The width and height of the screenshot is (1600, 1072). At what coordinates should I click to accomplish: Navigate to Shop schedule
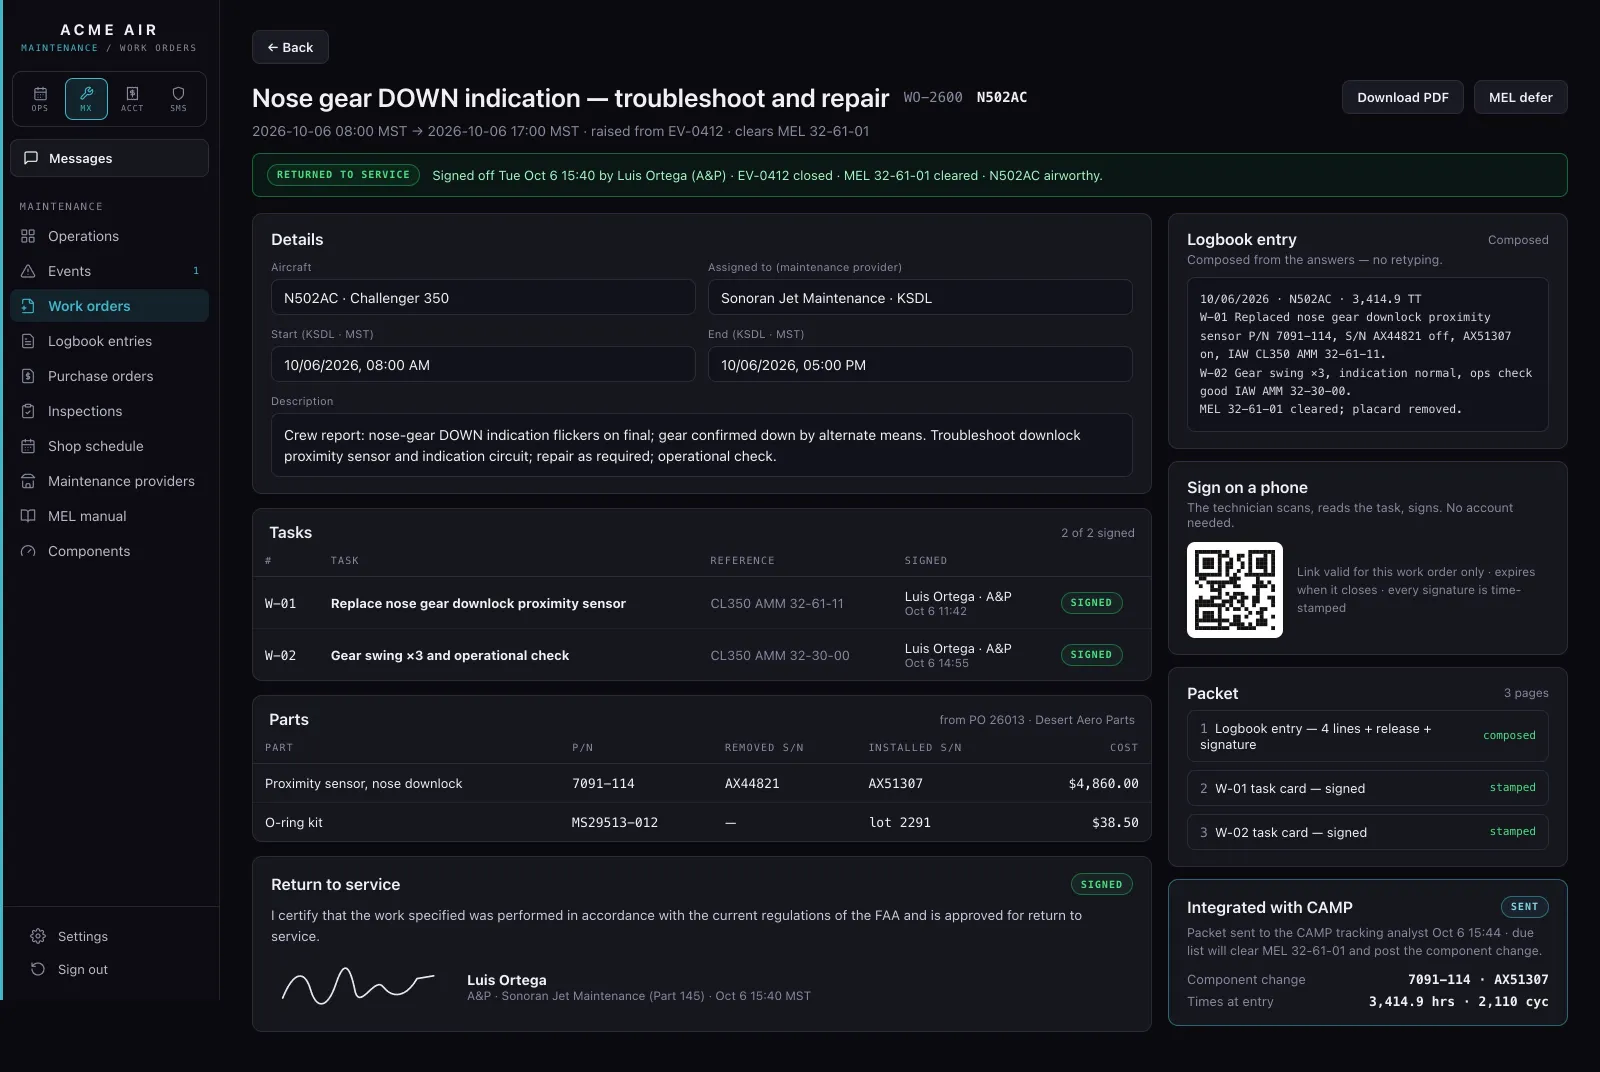110,446
